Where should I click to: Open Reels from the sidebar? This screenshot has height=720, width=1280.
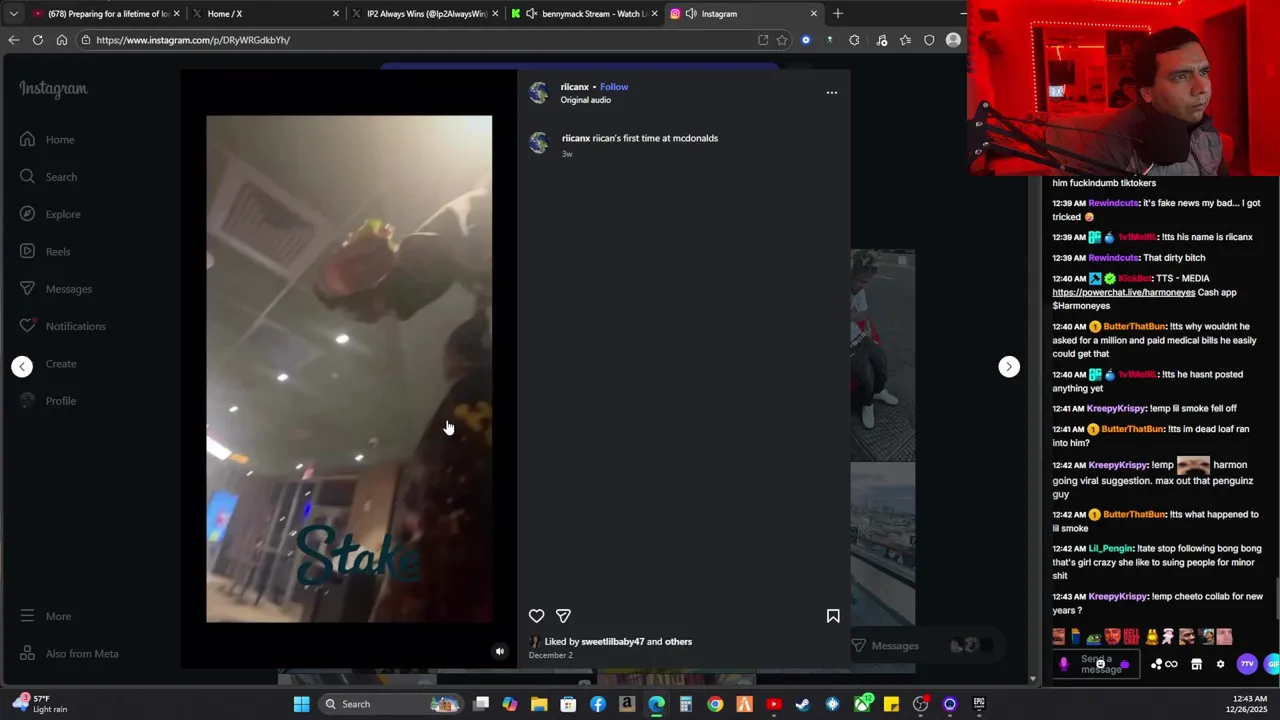coord(45,252)
